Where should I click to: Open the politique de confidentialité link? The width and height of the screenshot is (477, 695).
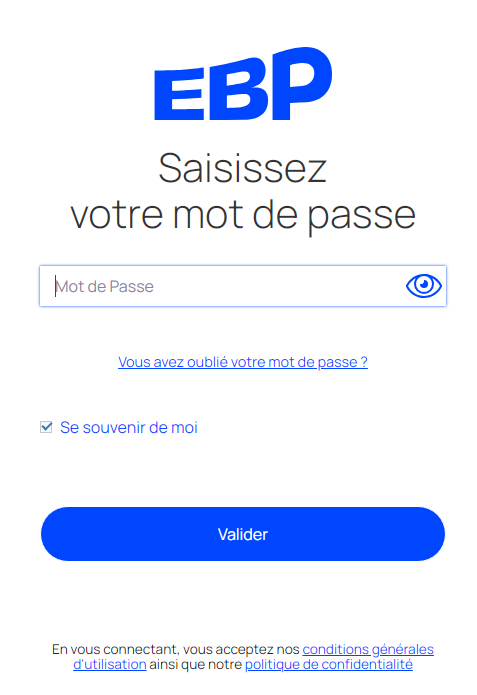329,664
